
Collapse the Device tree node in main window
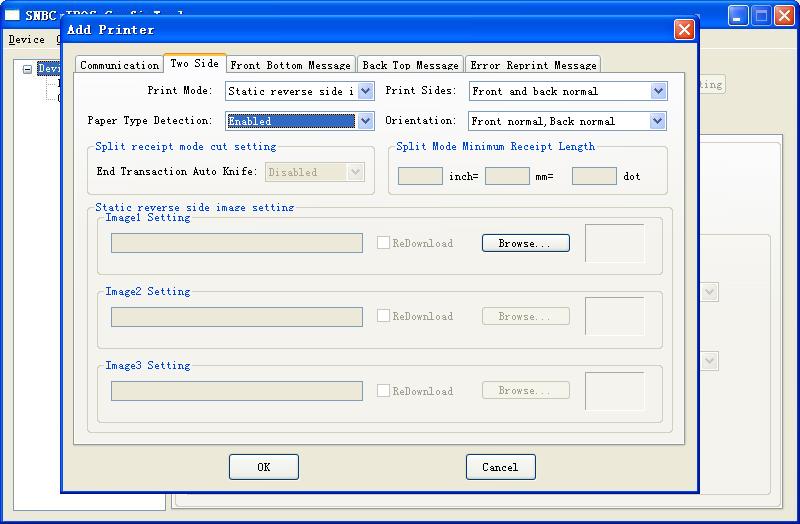coord(28,69)
